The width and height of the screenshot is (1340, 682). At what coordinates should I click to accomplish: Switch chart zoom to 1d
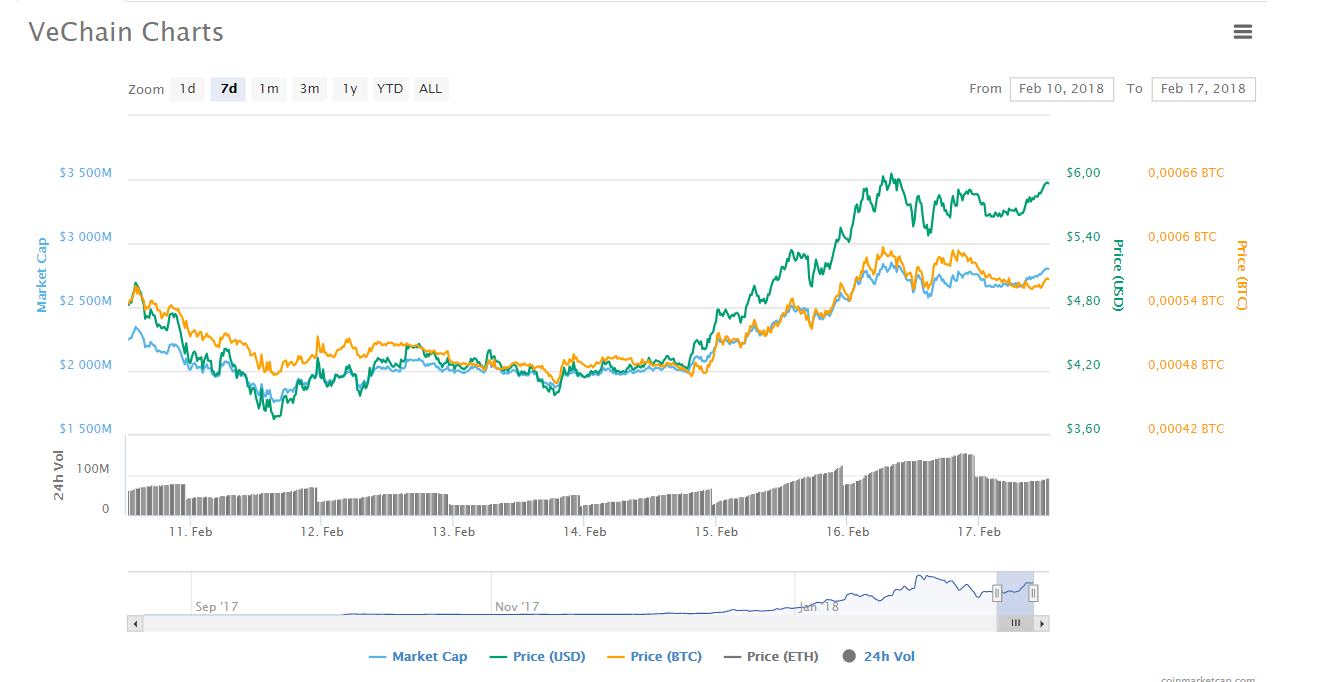[x=187, y=88]
